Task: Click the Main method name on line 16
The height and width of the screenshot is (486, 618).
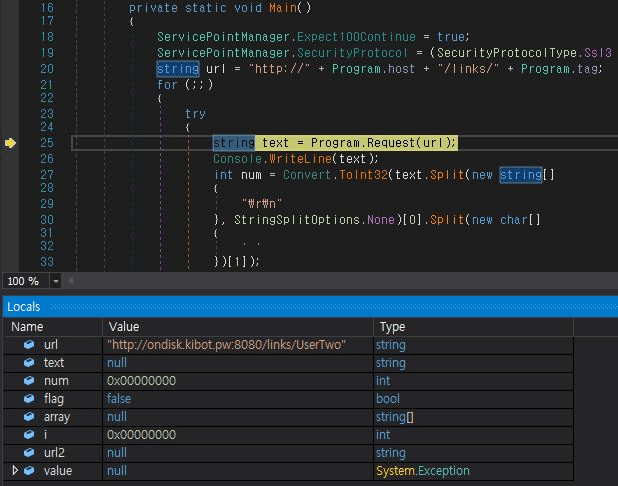Action: coord(283,7)
